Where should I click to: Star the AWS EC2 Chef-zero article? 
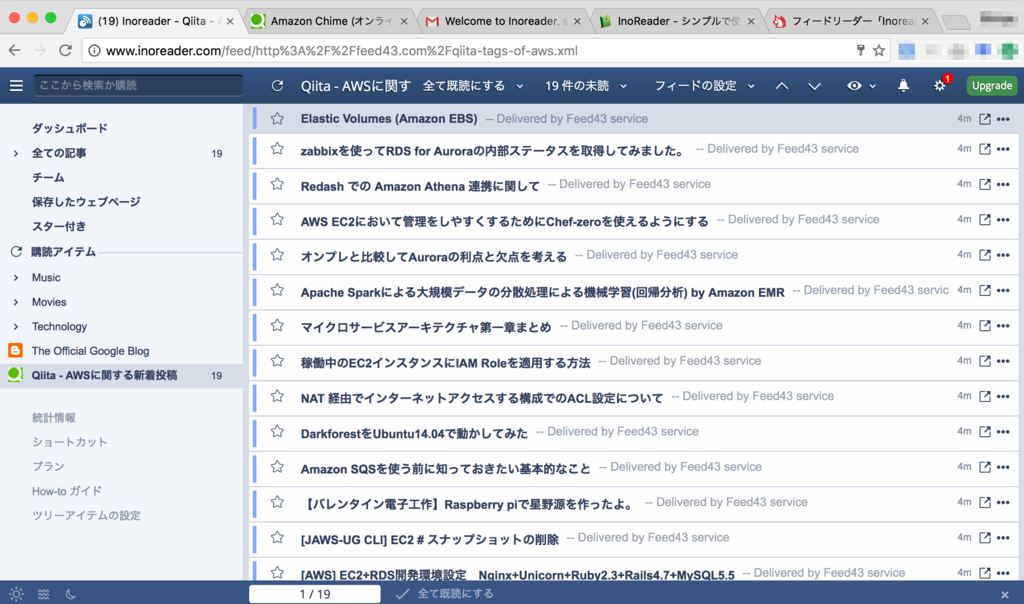[278, 219]
